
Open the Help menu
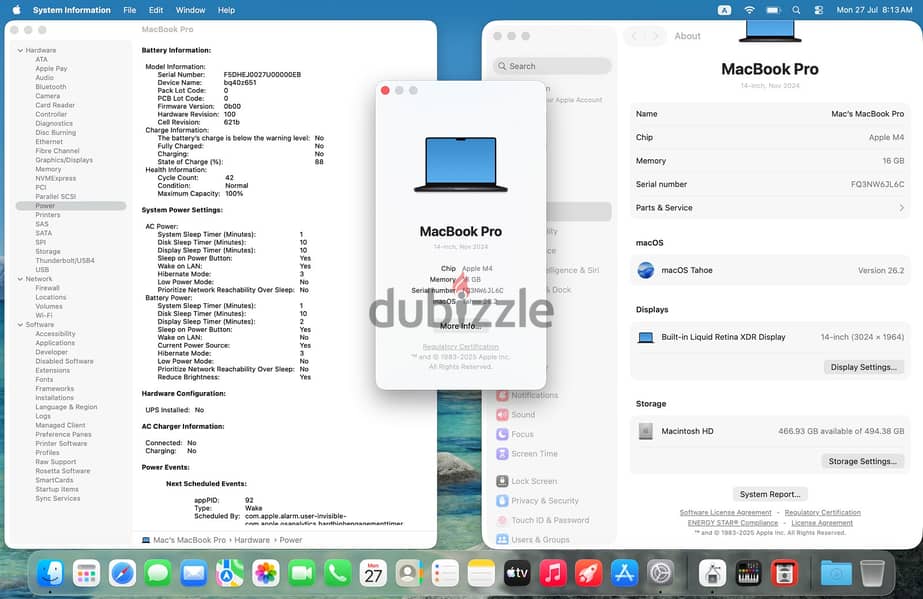click(x=226, y=10)
